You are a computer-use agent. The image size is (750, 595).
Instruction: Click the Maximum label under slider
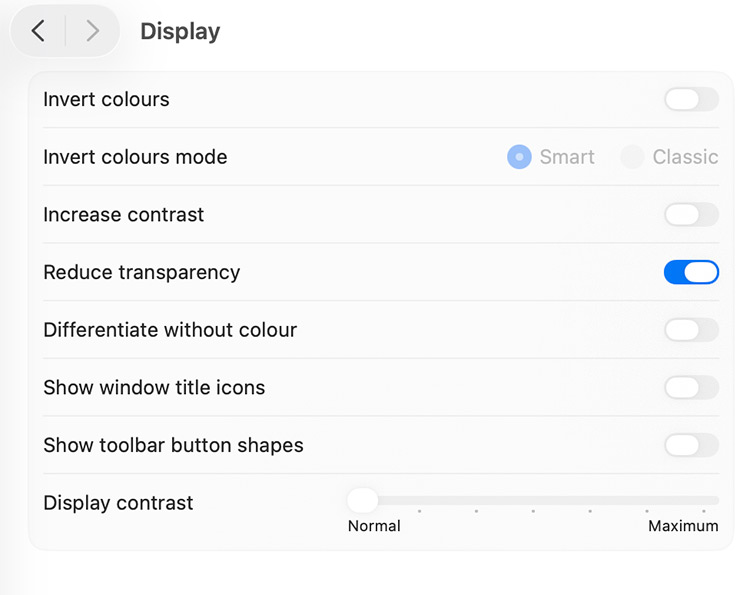(x=683, y=526)
